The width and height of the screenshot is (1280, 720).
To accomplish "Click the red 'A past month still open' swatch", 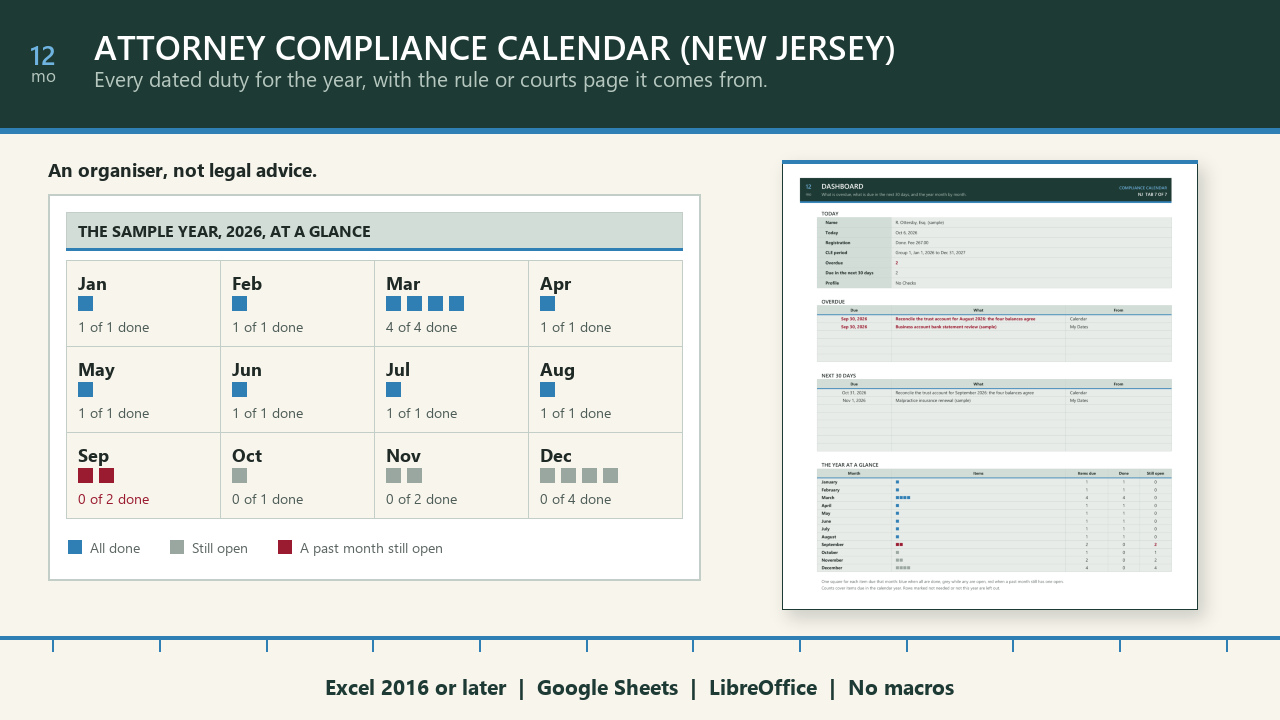I will (x=285, y=547).
